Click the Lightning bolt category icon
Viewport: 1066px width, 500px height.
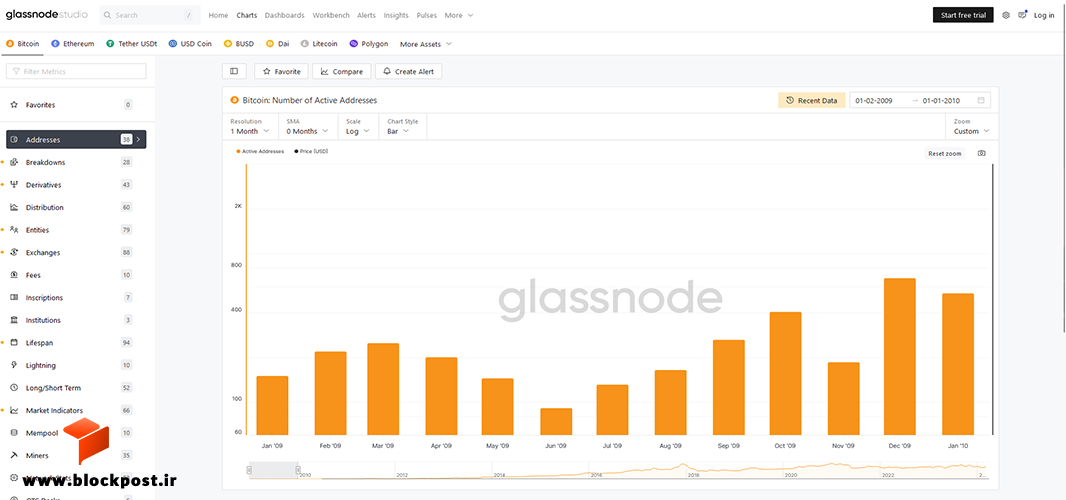pos(14,365)
